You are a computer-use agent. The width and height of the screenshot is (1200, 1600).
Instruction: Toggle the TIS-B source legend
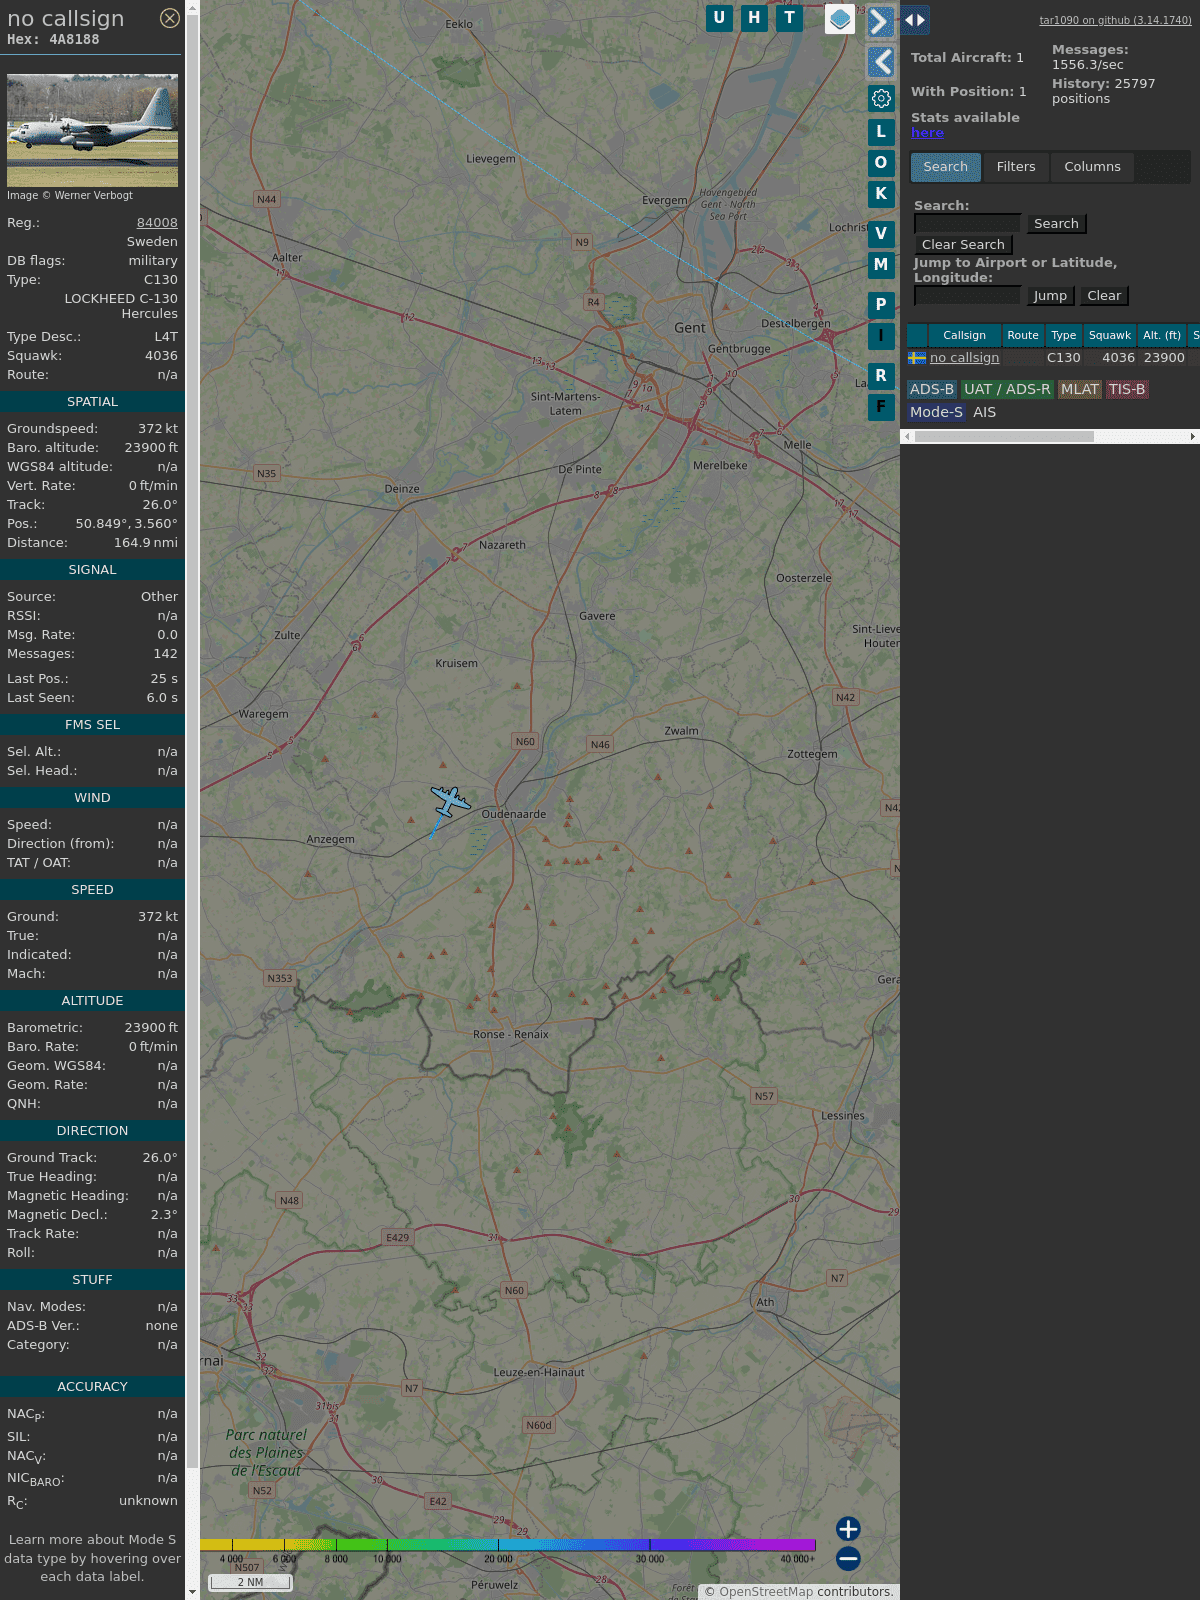click(1127, 390)
